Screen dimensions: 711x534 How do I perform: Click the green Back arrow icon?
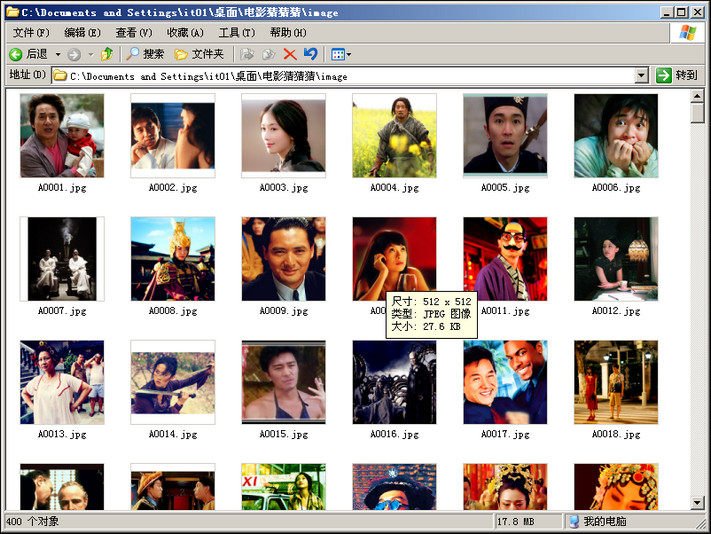[15, 55]
